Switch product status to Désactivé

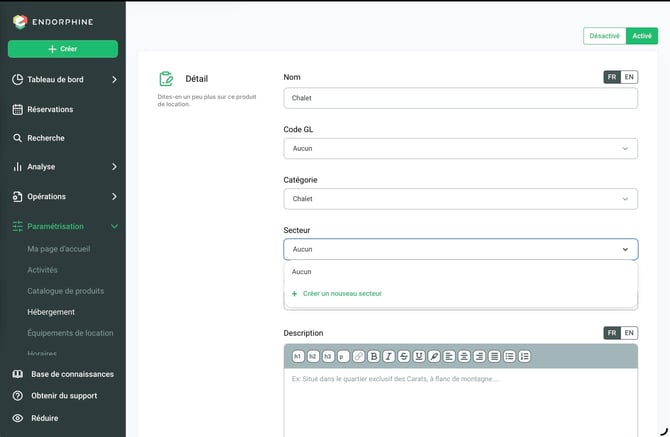[x=605, y=36]
